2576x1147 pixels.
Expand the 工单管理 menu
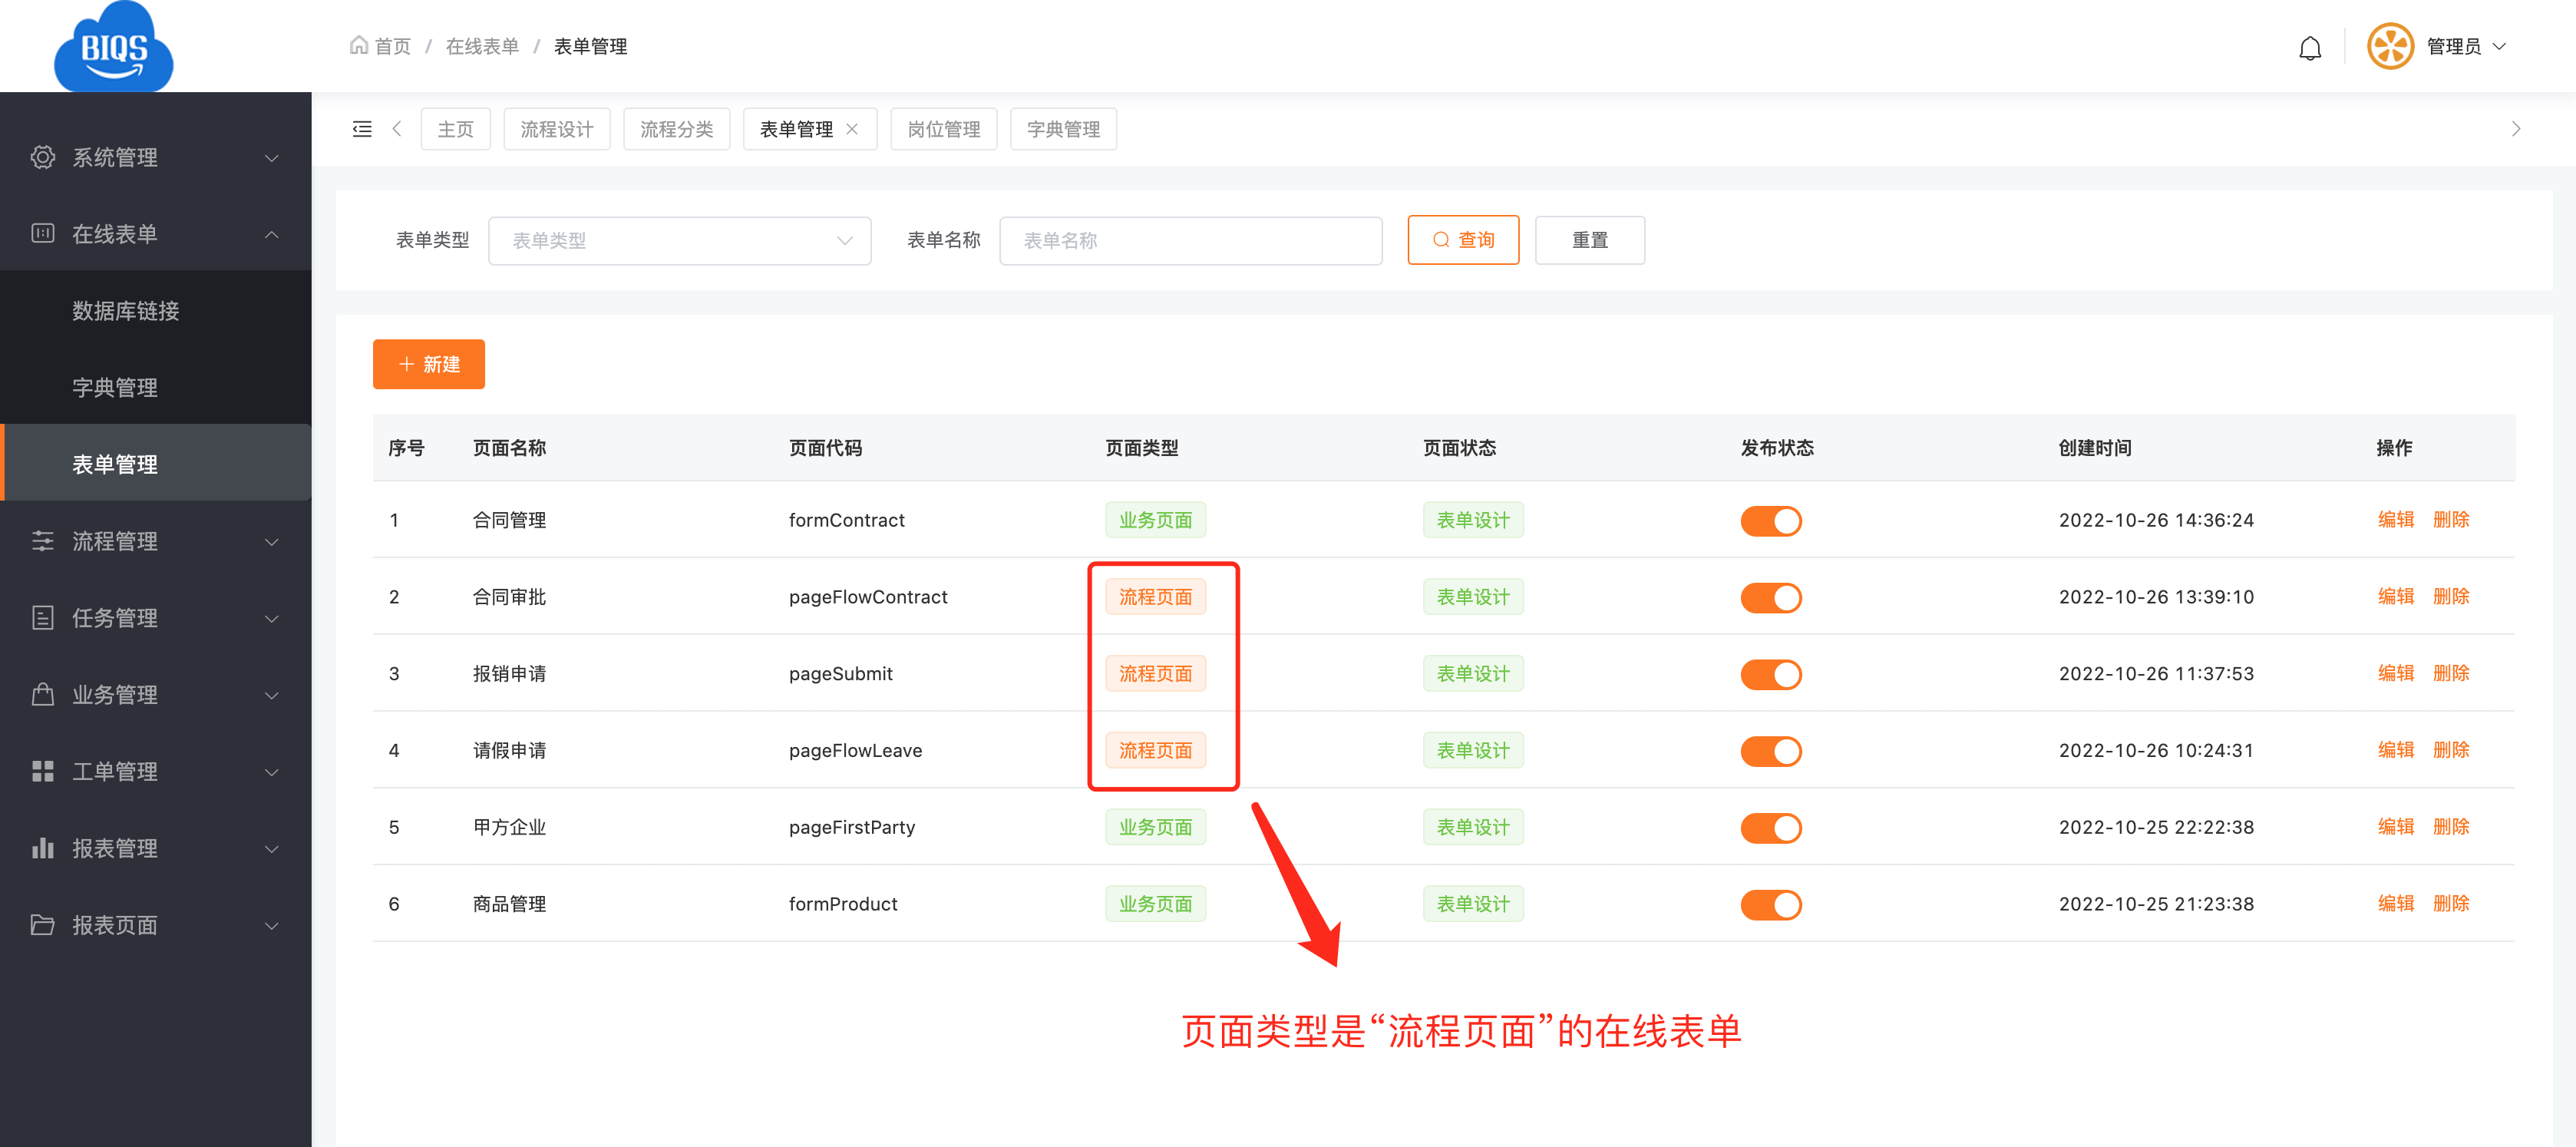pyautogui.click(x=156, y=771)
